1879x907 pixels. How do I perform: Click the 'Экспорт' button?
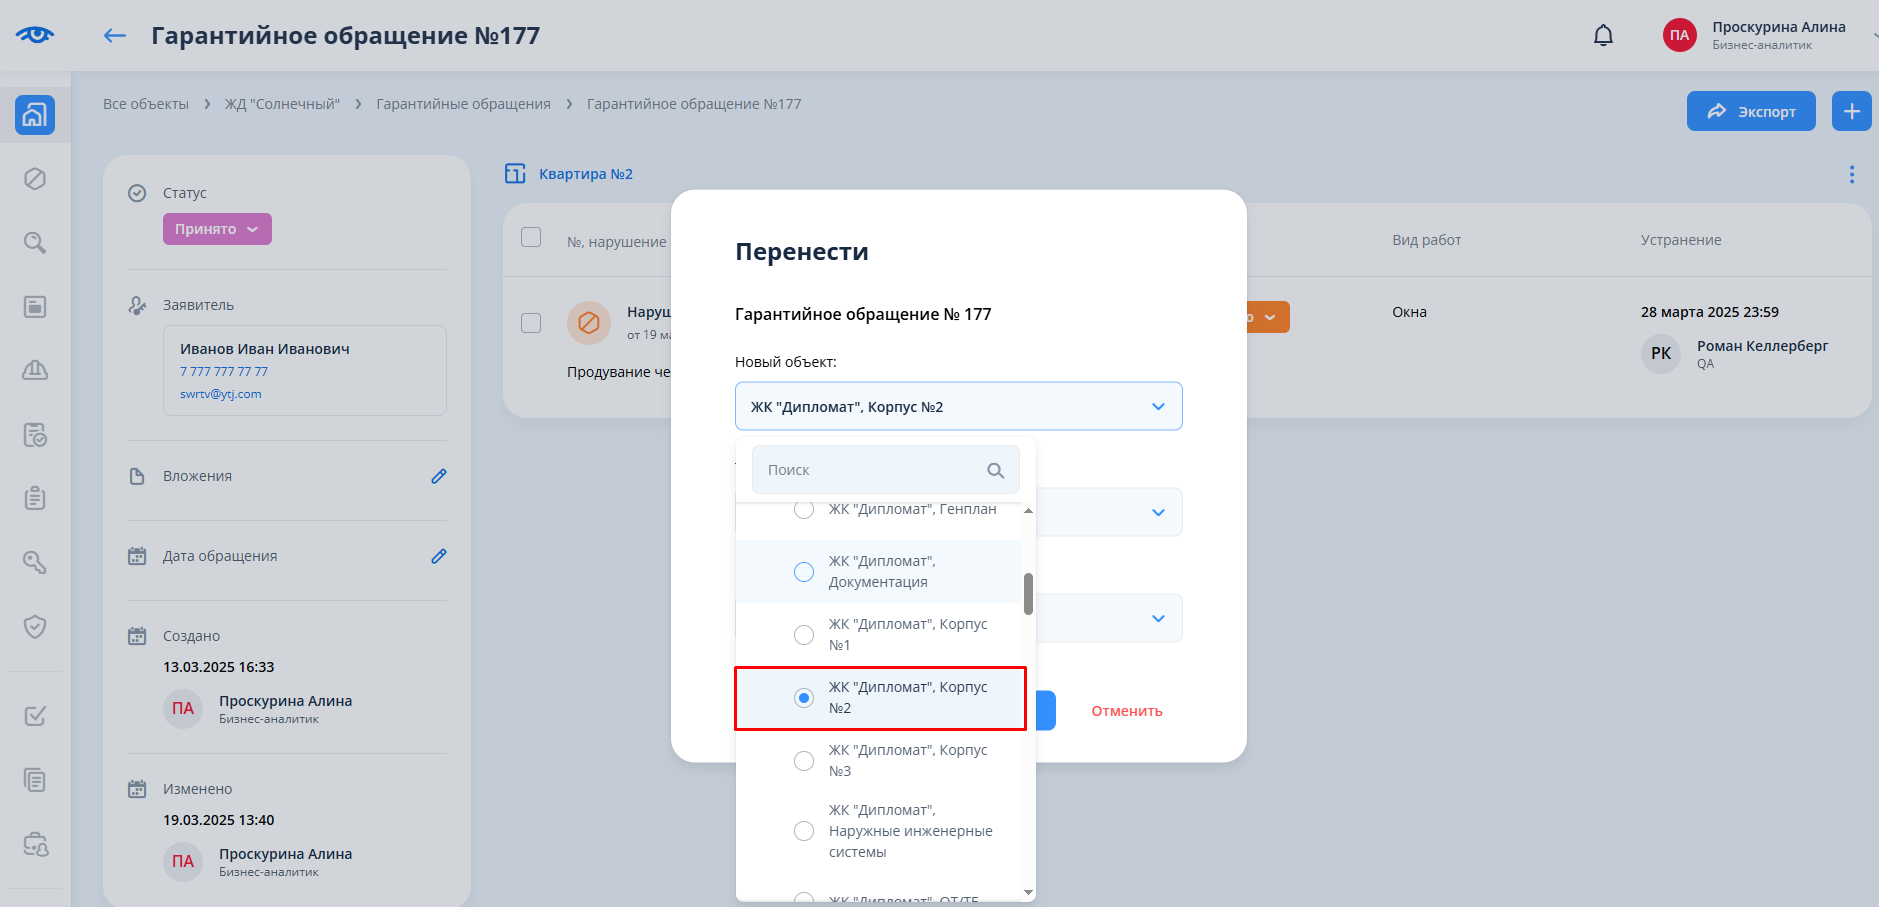pyautogui.click(x=1750, y=111)
